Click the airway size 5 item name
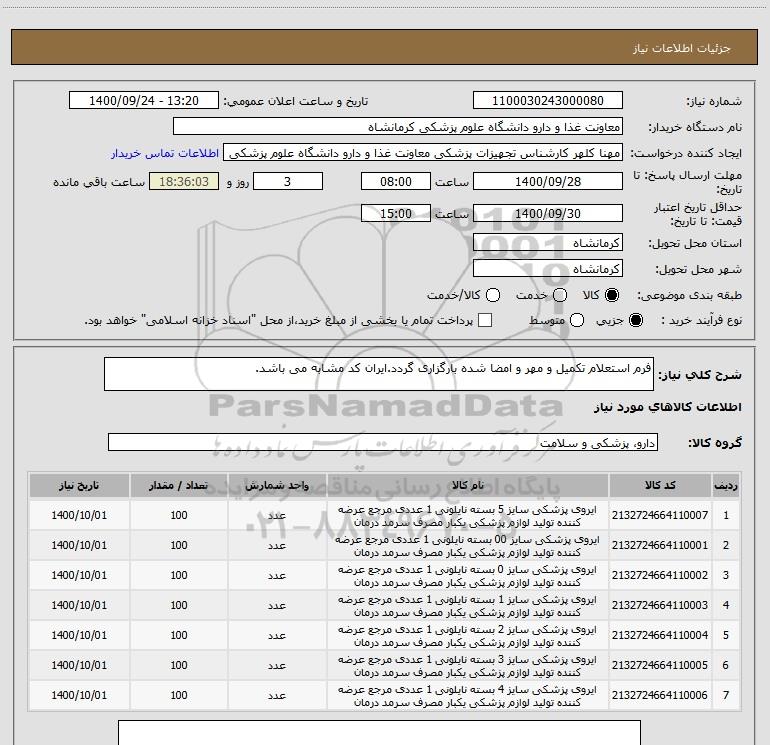This screenshot has width=770, height=745. coord(468,516)
